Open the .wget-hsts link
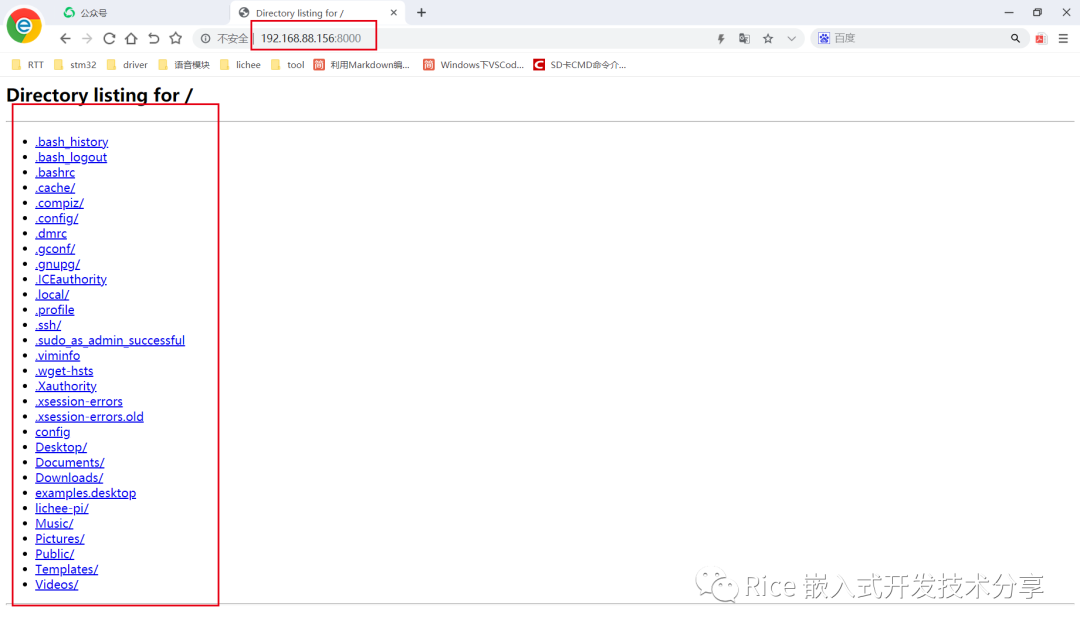The height and width of the screenshot is (634, 1080). [x=64, y=371]
